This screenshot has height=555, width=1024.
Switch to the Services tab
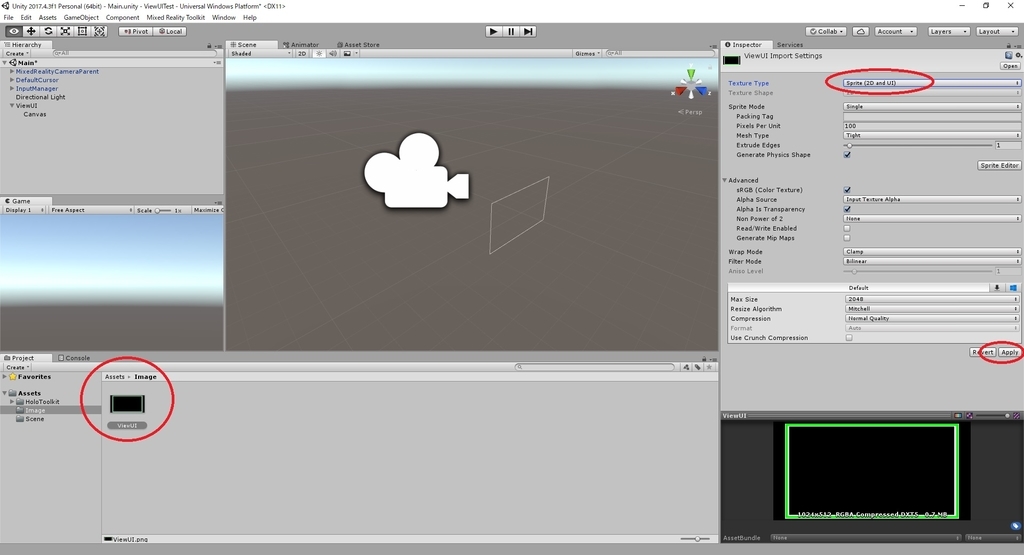(790, 45)
